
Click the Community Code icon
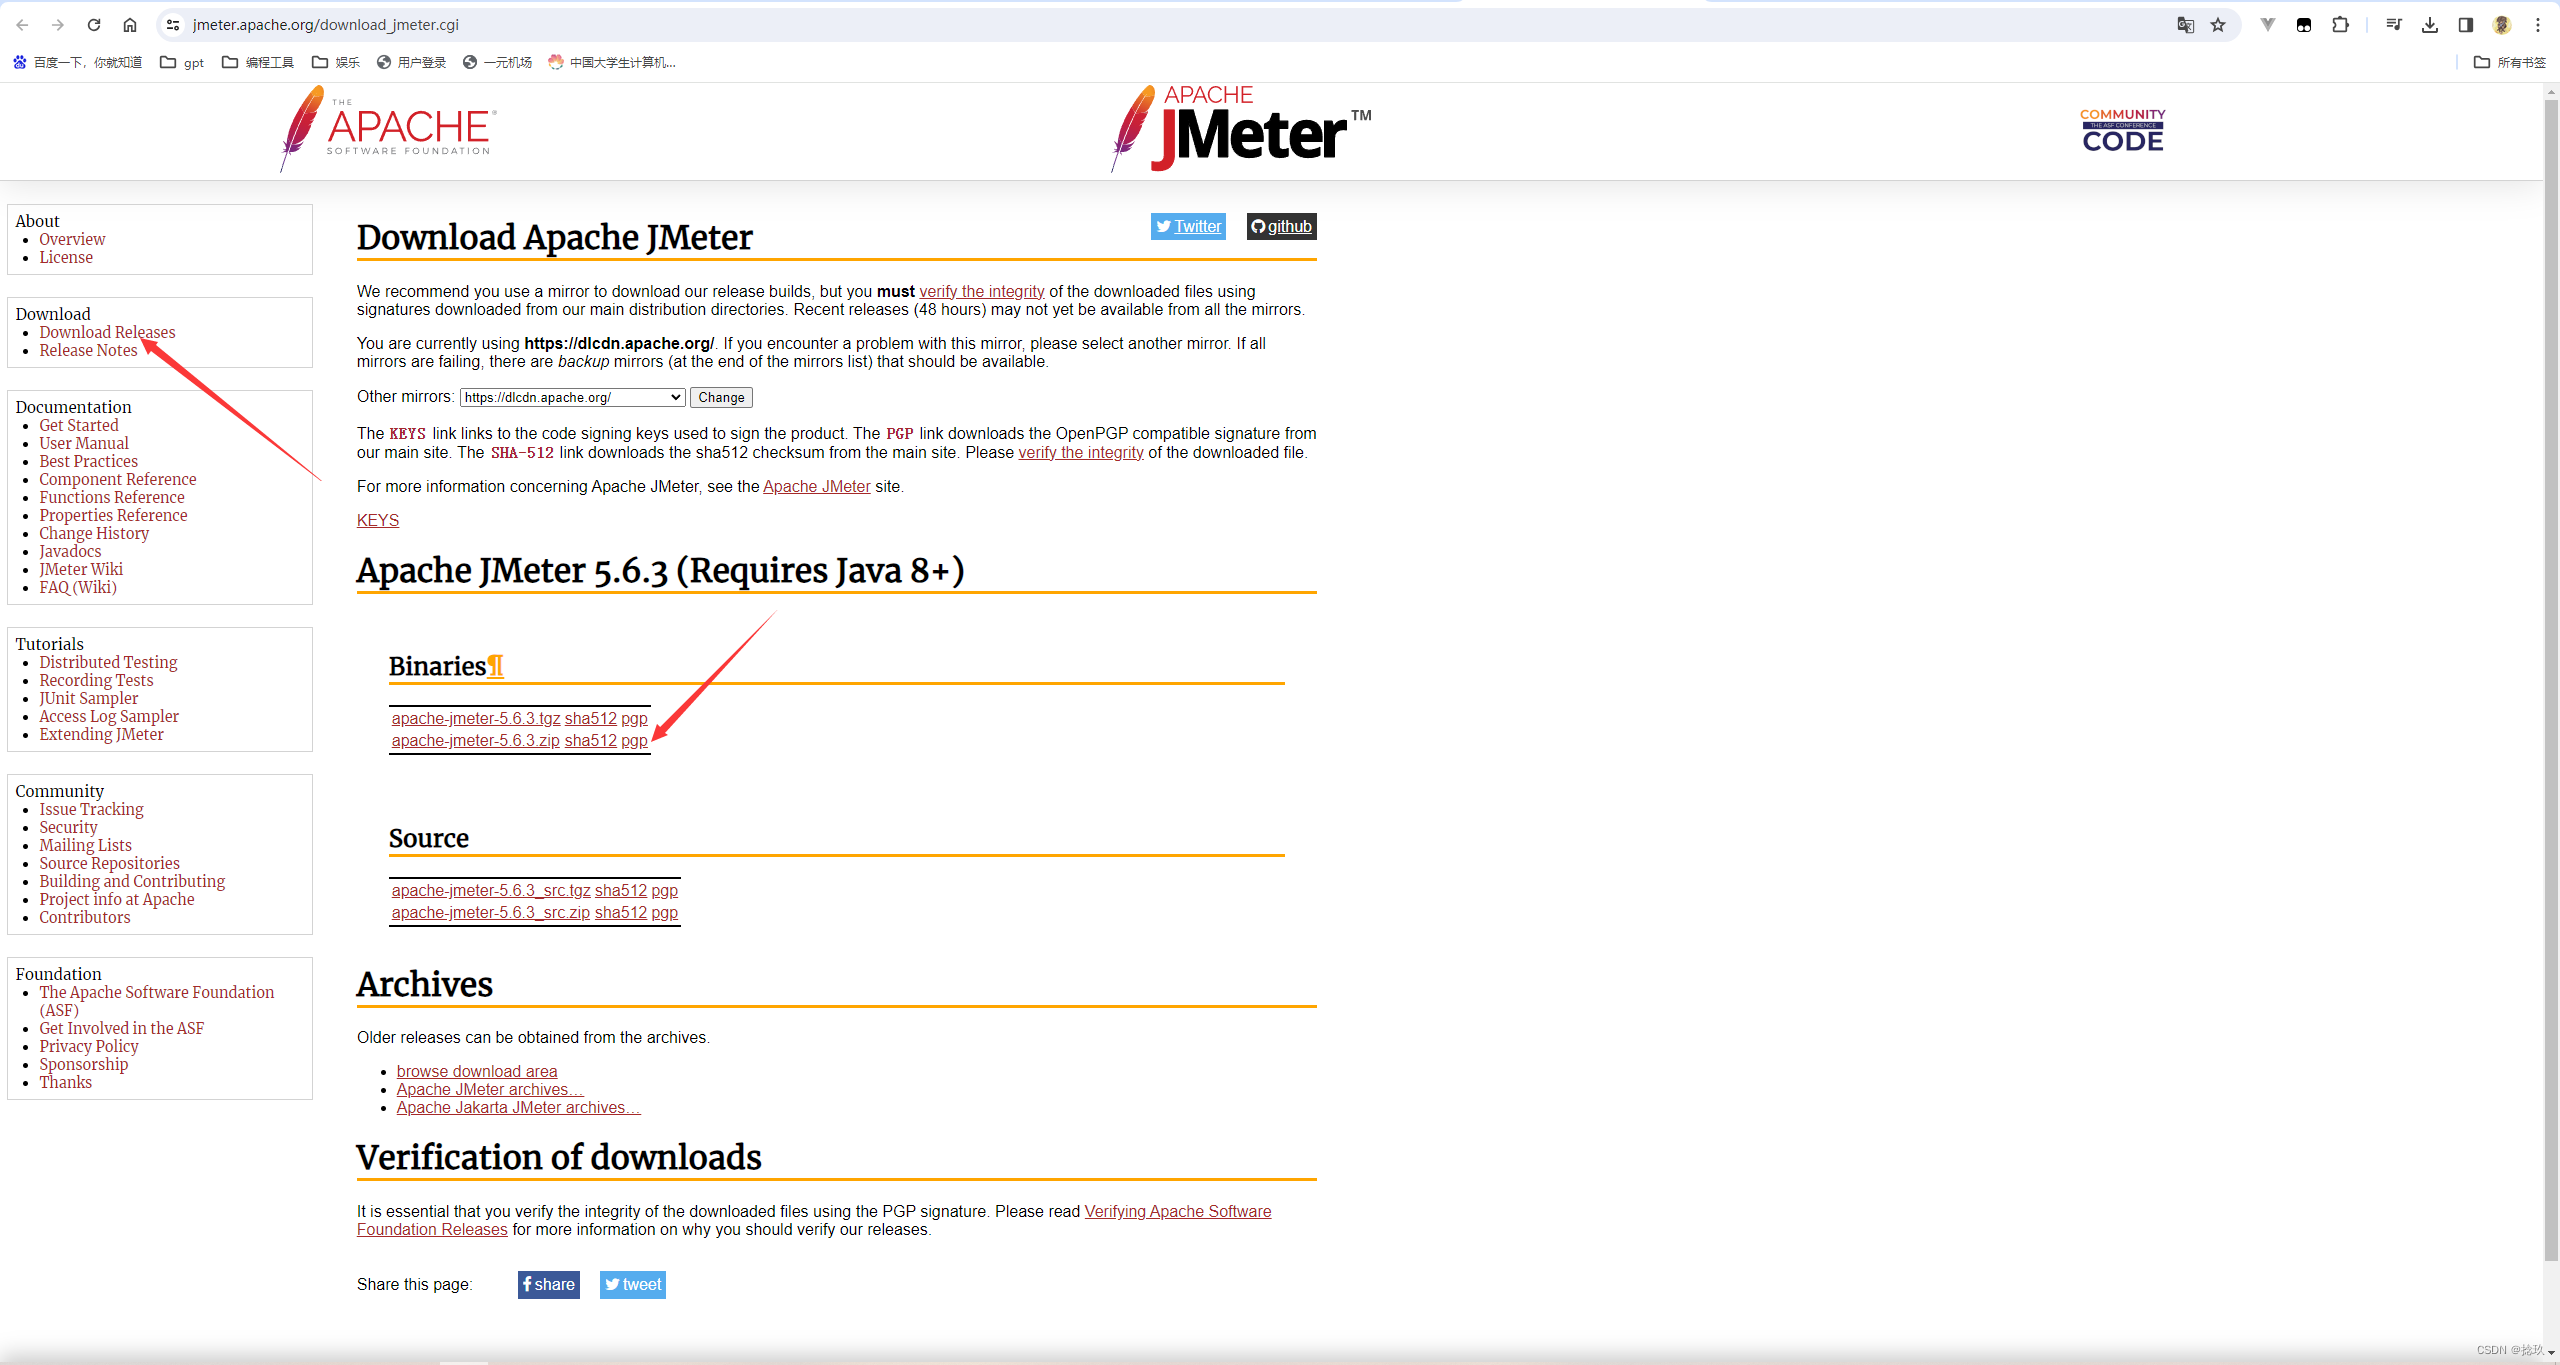[x=2123, y=129]
